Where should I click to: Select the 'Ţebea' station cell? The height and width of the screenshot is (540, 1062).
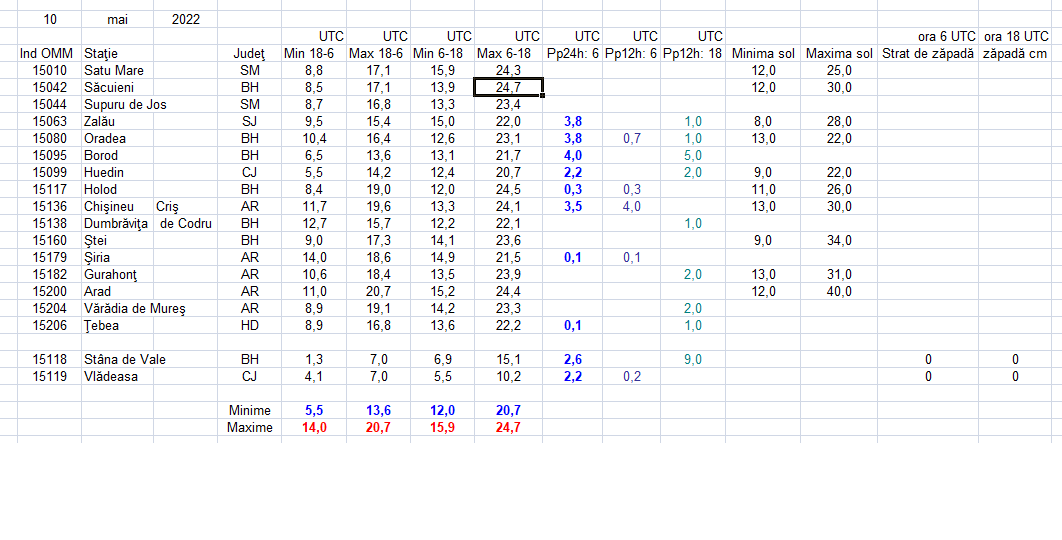(117, 326)
